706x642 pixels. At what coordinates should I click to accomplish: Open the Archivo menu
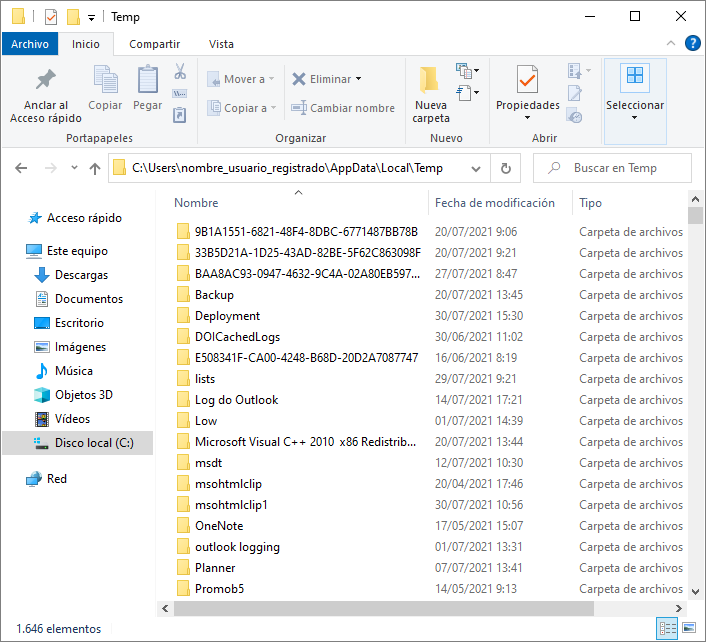click(x=30, y=44)
